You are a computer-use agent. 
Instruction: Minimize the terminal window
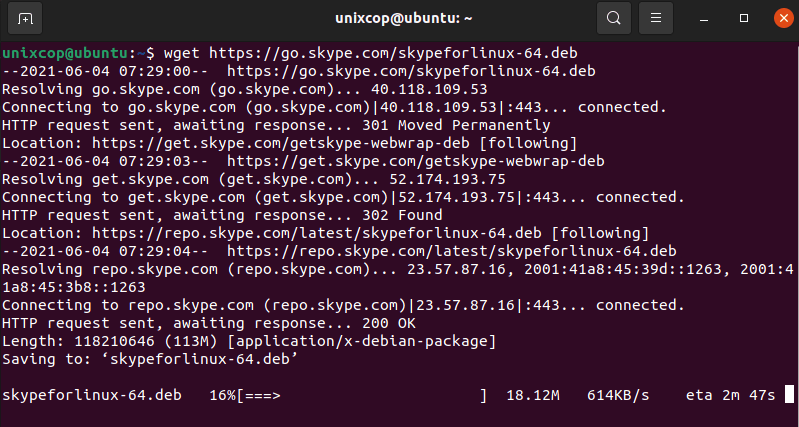click(x=704, y=19)
